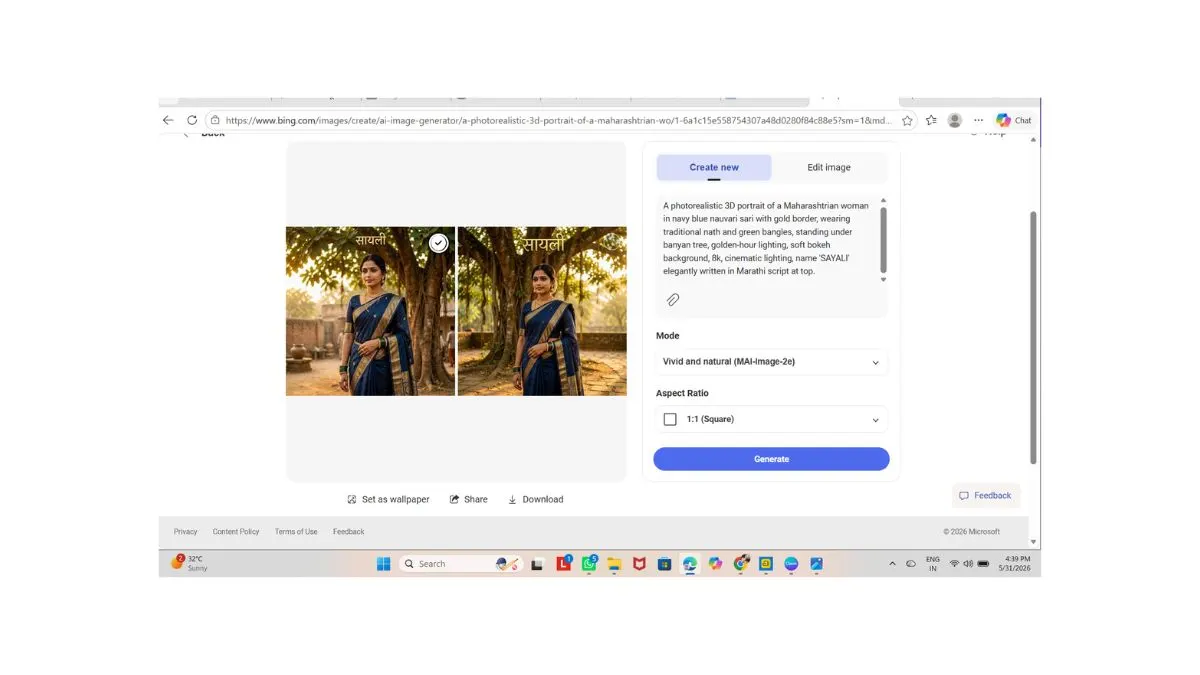Viewport: 1200px width, 675px height.
Task: Open the browser Settings and more menu (three dots)
Action: 979,120
